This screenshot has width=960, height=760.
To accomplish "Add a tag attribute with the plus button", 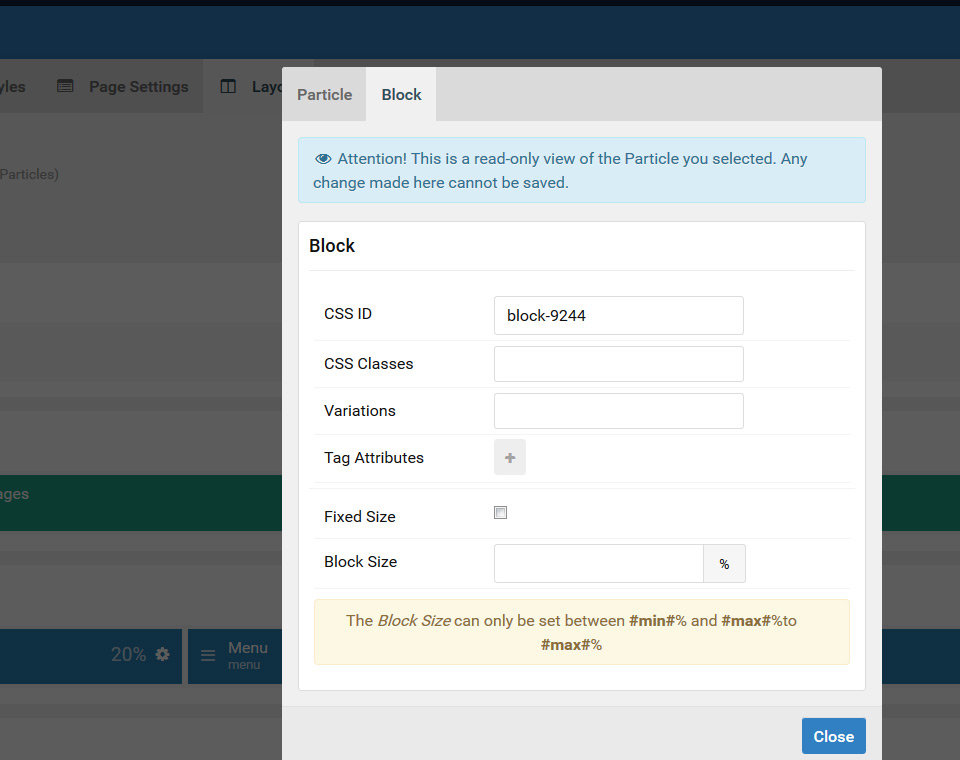I will [509, 457].
